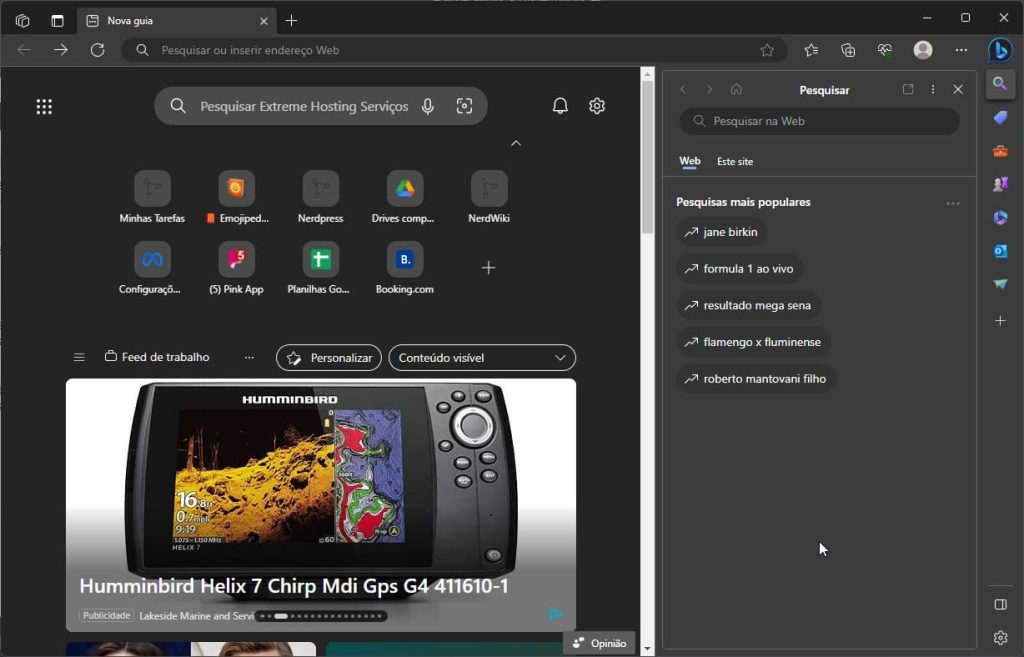The width and height of the screenshot is (1024, 657).
Task: Open visual search camera icon
Action: [464, 106]
